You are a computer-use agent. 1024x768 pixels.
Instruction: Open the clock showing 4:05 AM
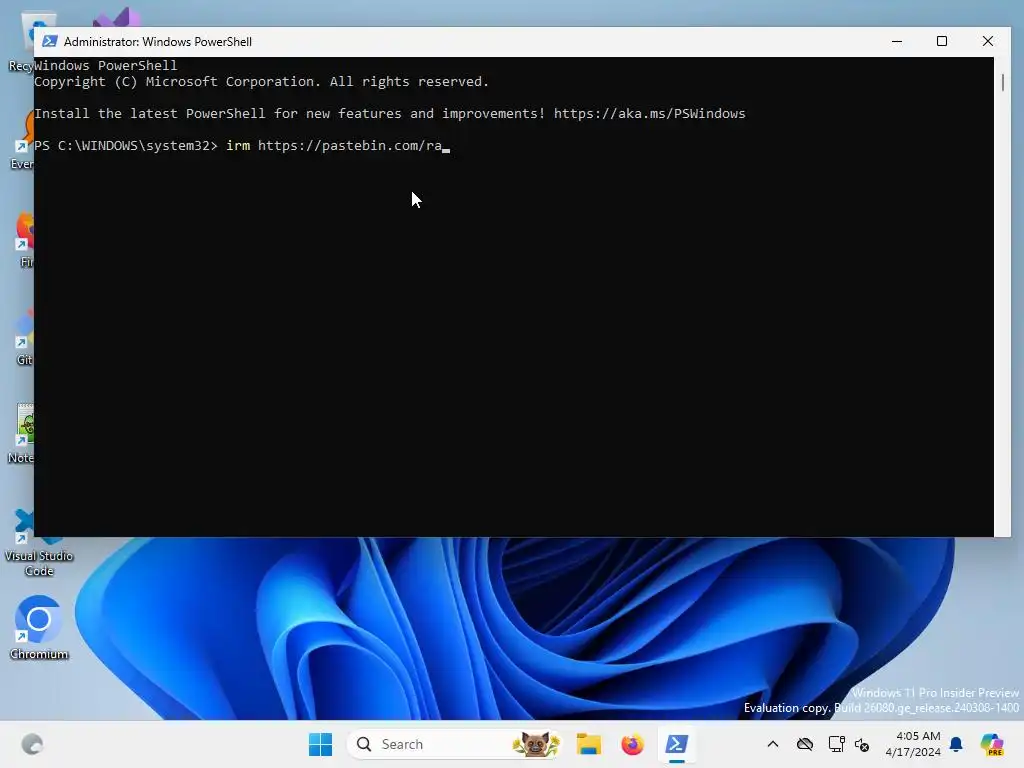[x=913, y=744]
